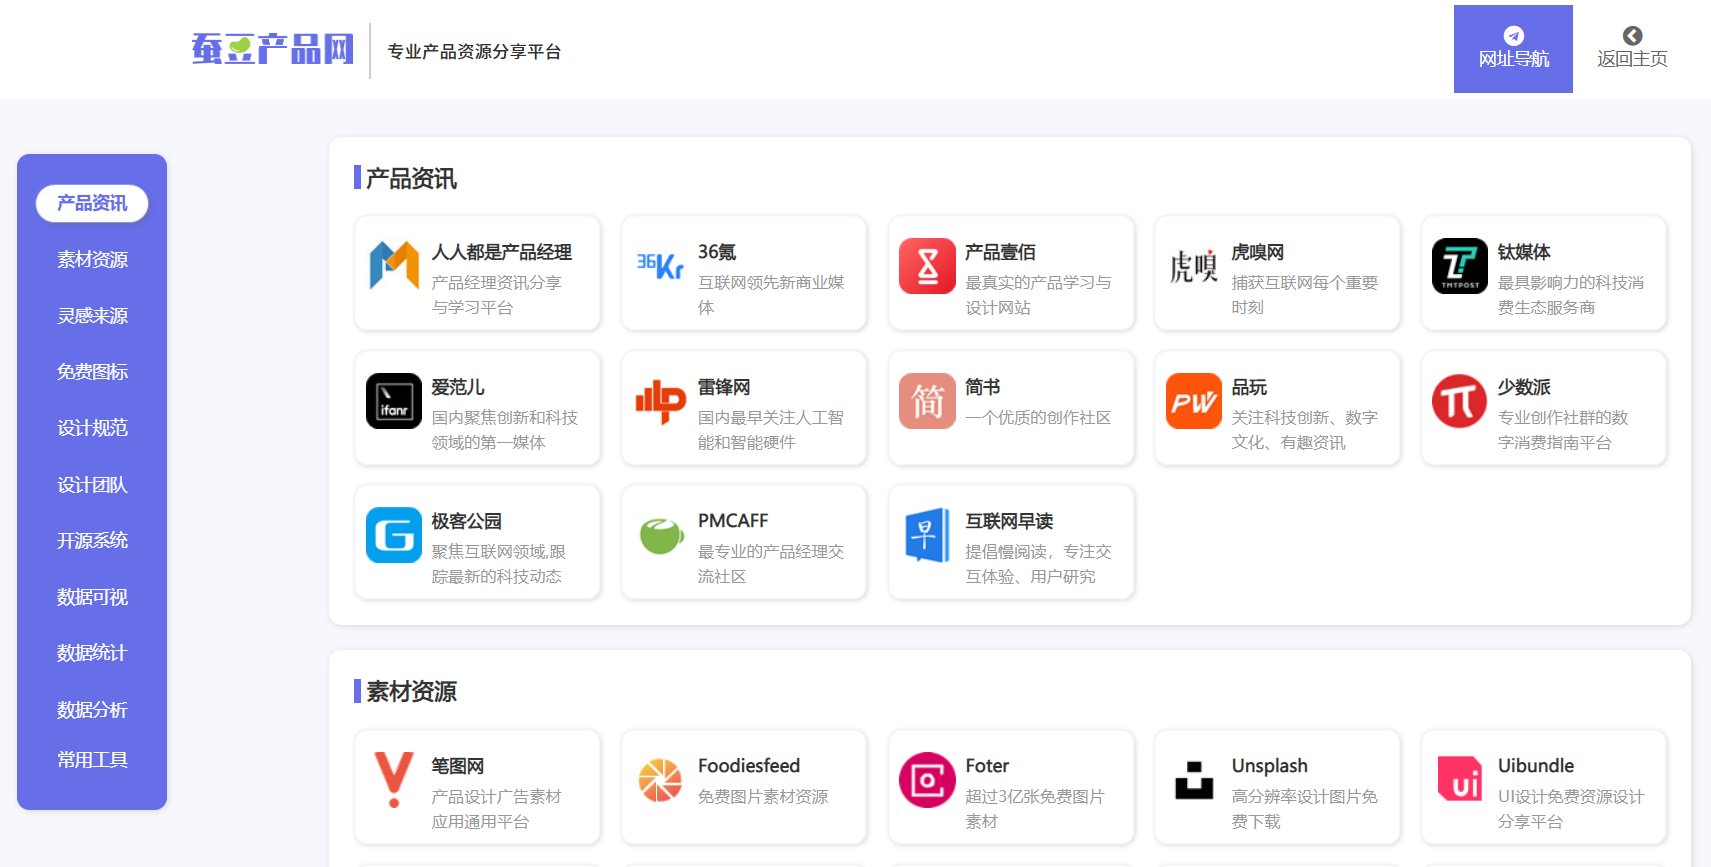Click the 蚕豆产品网 site logo
This screenshot has height=867, width=1711.
click(273, 49)
